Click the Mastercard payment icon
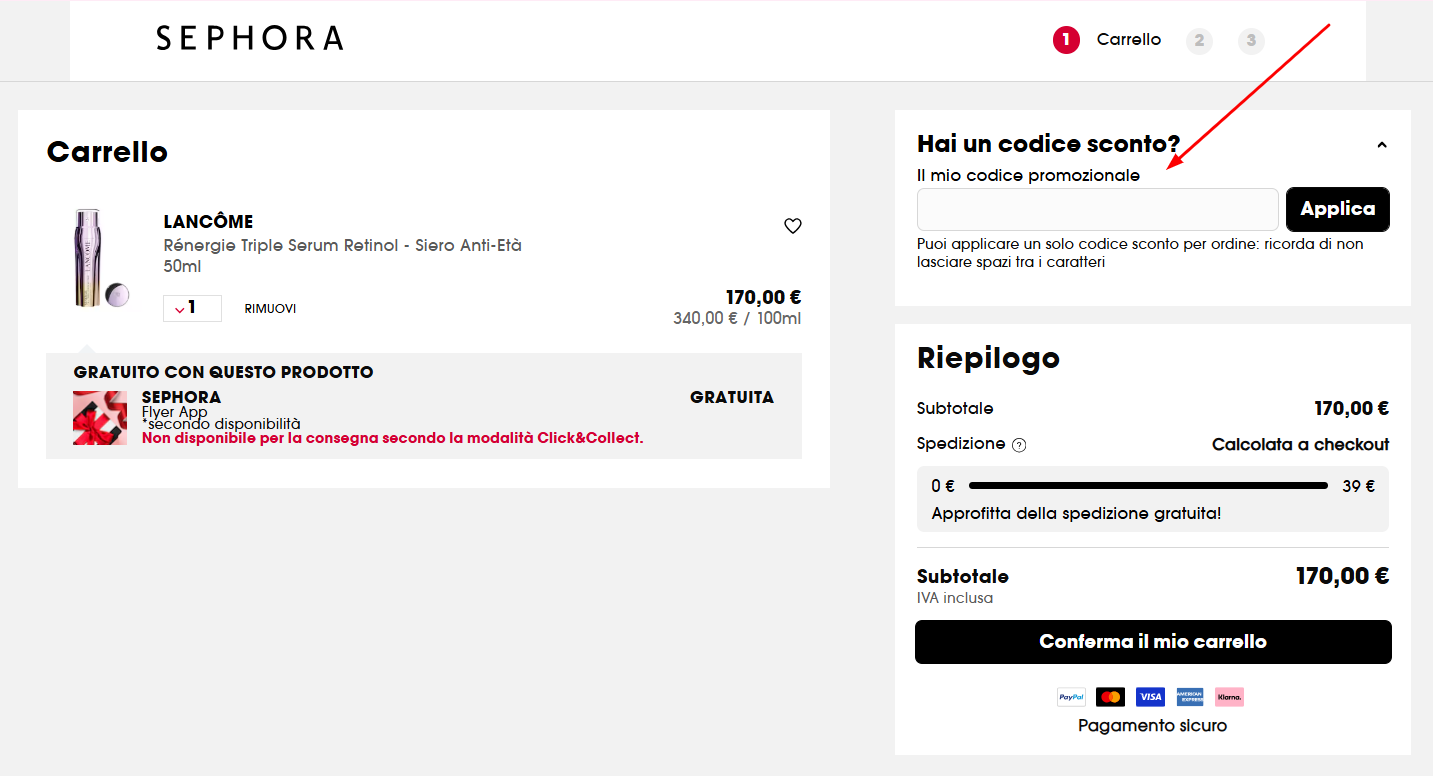 pyautogui.click(x=1110, y=696)
